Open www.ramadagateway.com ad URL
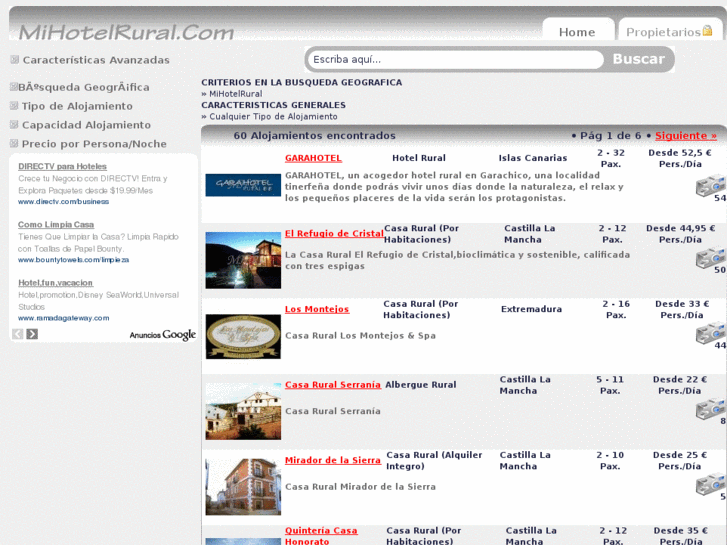Viewport: 727px width, 545px height. point(64,318)
